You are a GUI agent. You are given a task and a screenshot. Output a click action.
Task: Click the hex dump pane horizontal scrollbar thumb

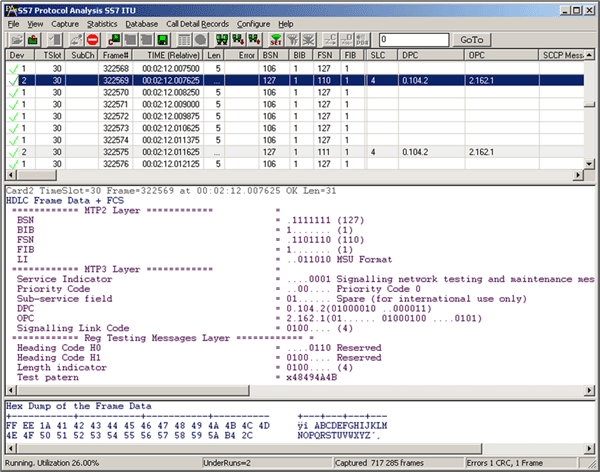[249, 448]
